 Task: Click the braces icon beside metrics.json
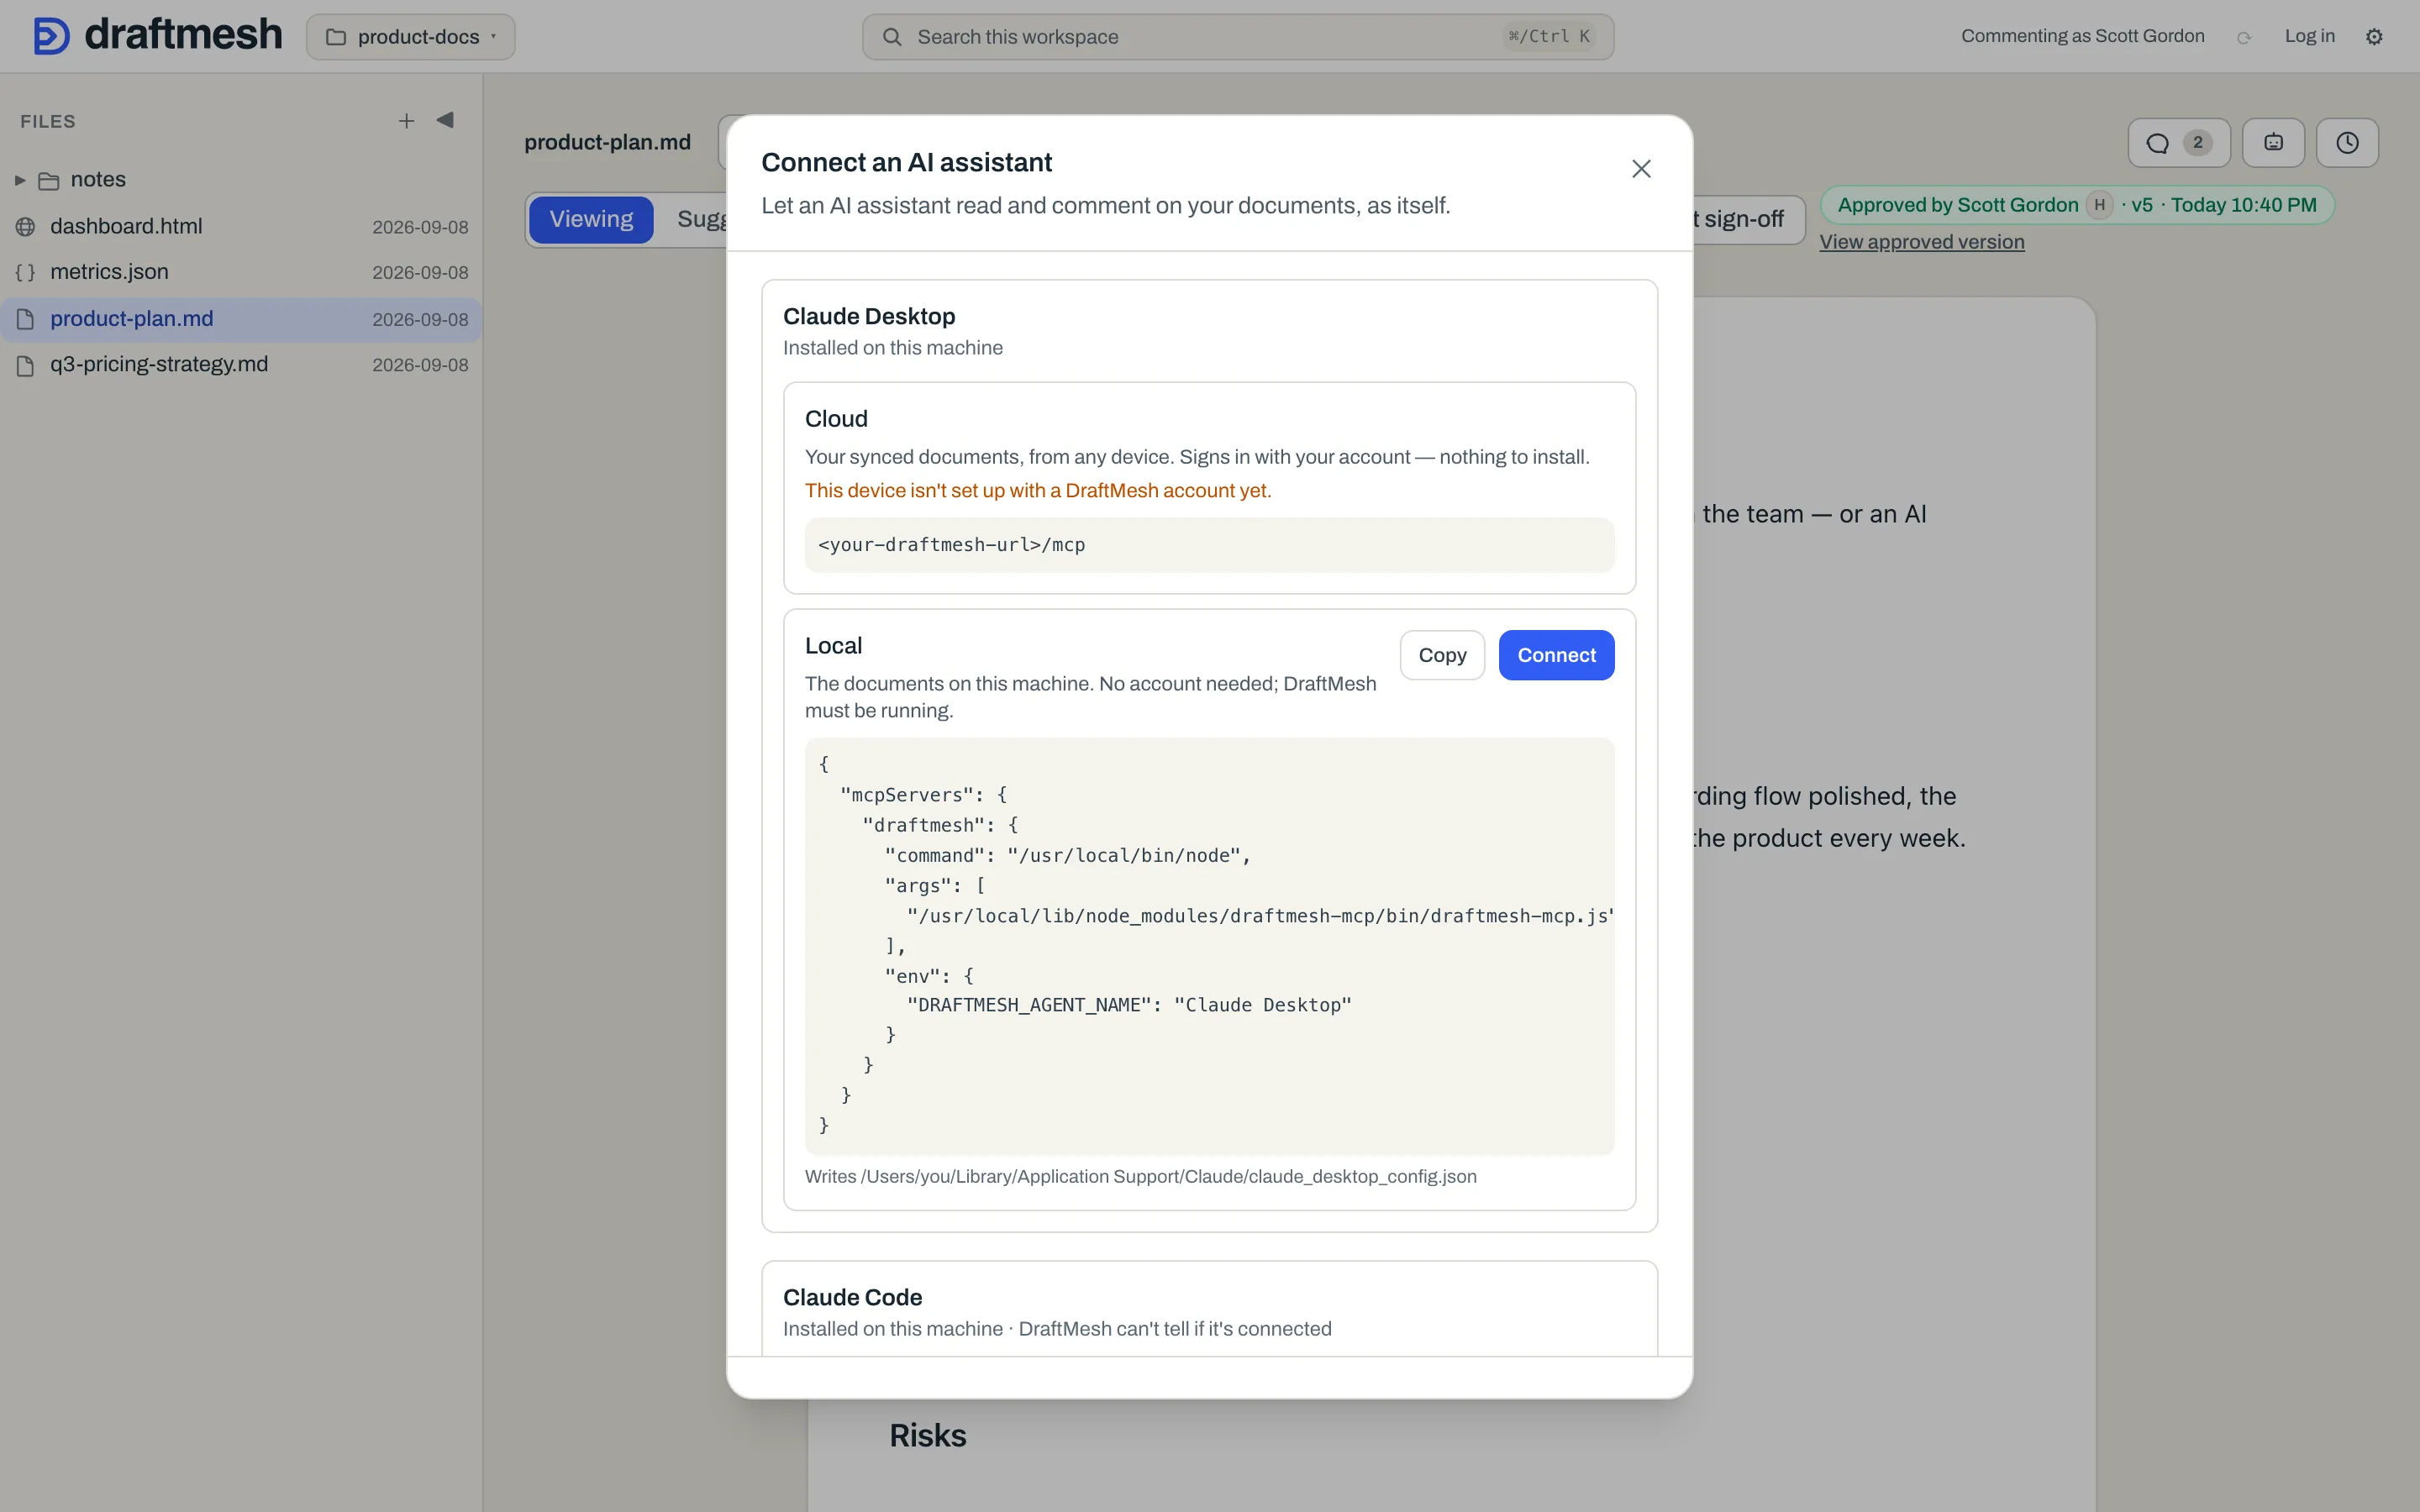tap(26, 273)
